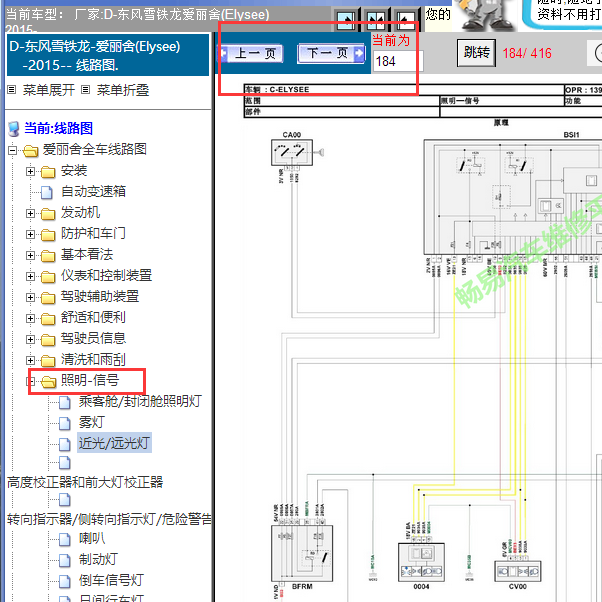
Task: Open the 倒车信号灯 entry
Action: 111,580
